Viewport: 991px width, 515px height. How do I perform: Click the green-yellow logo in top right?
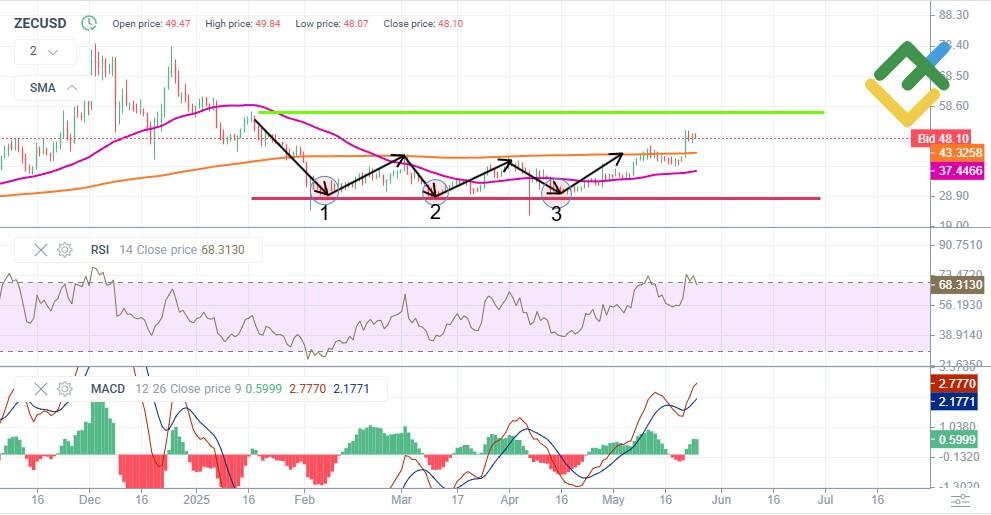(907, 83)
